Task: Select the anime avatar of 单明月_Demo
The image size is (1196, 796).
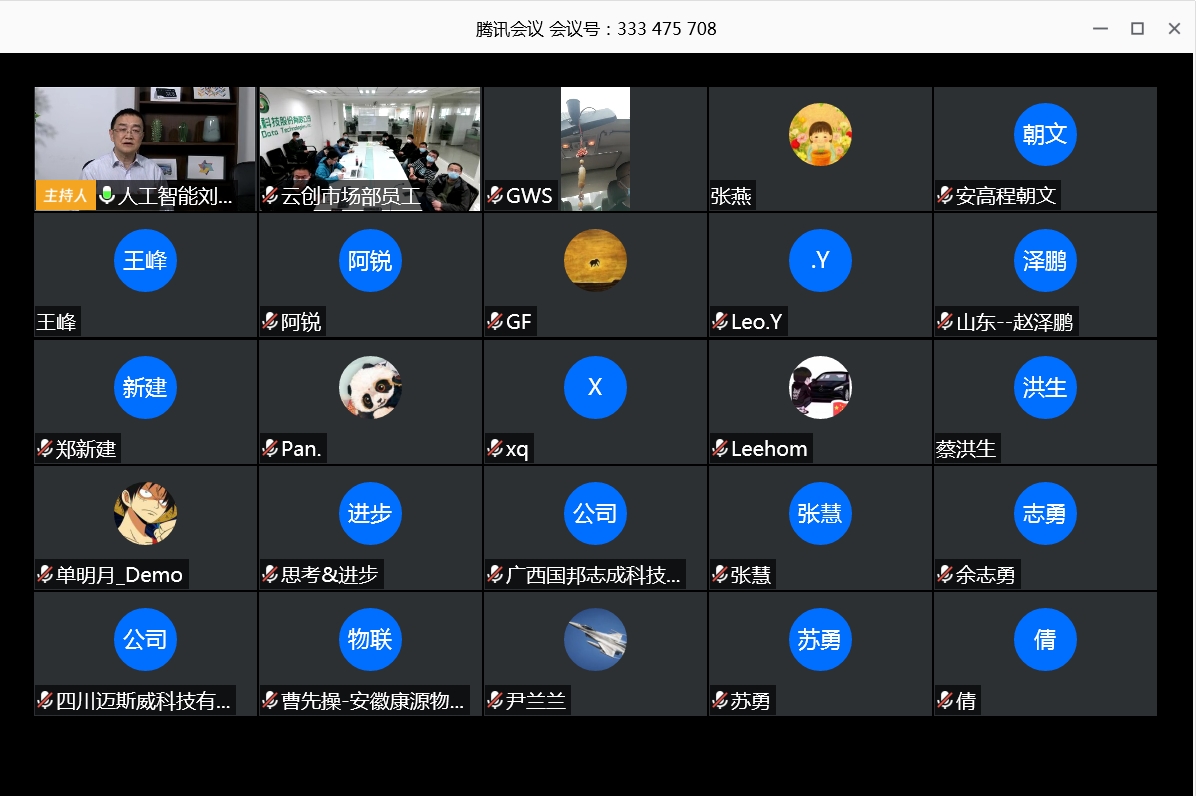Action: tap(145, 513)
